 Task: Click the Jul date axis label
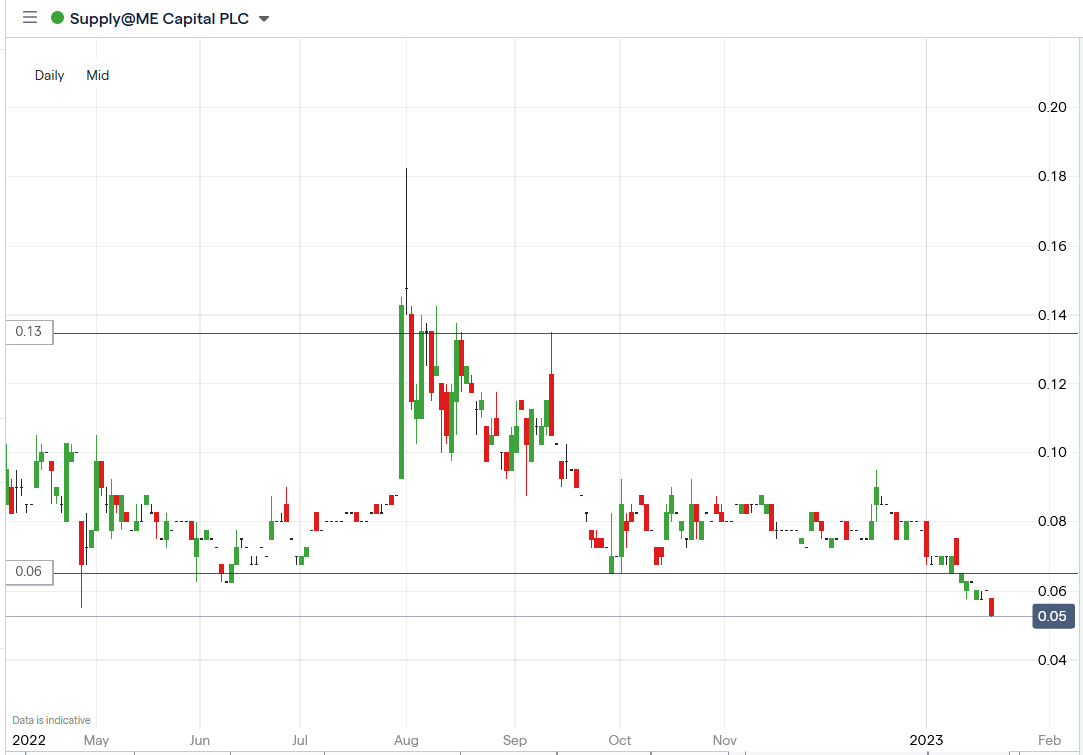(x=300, y=740)
